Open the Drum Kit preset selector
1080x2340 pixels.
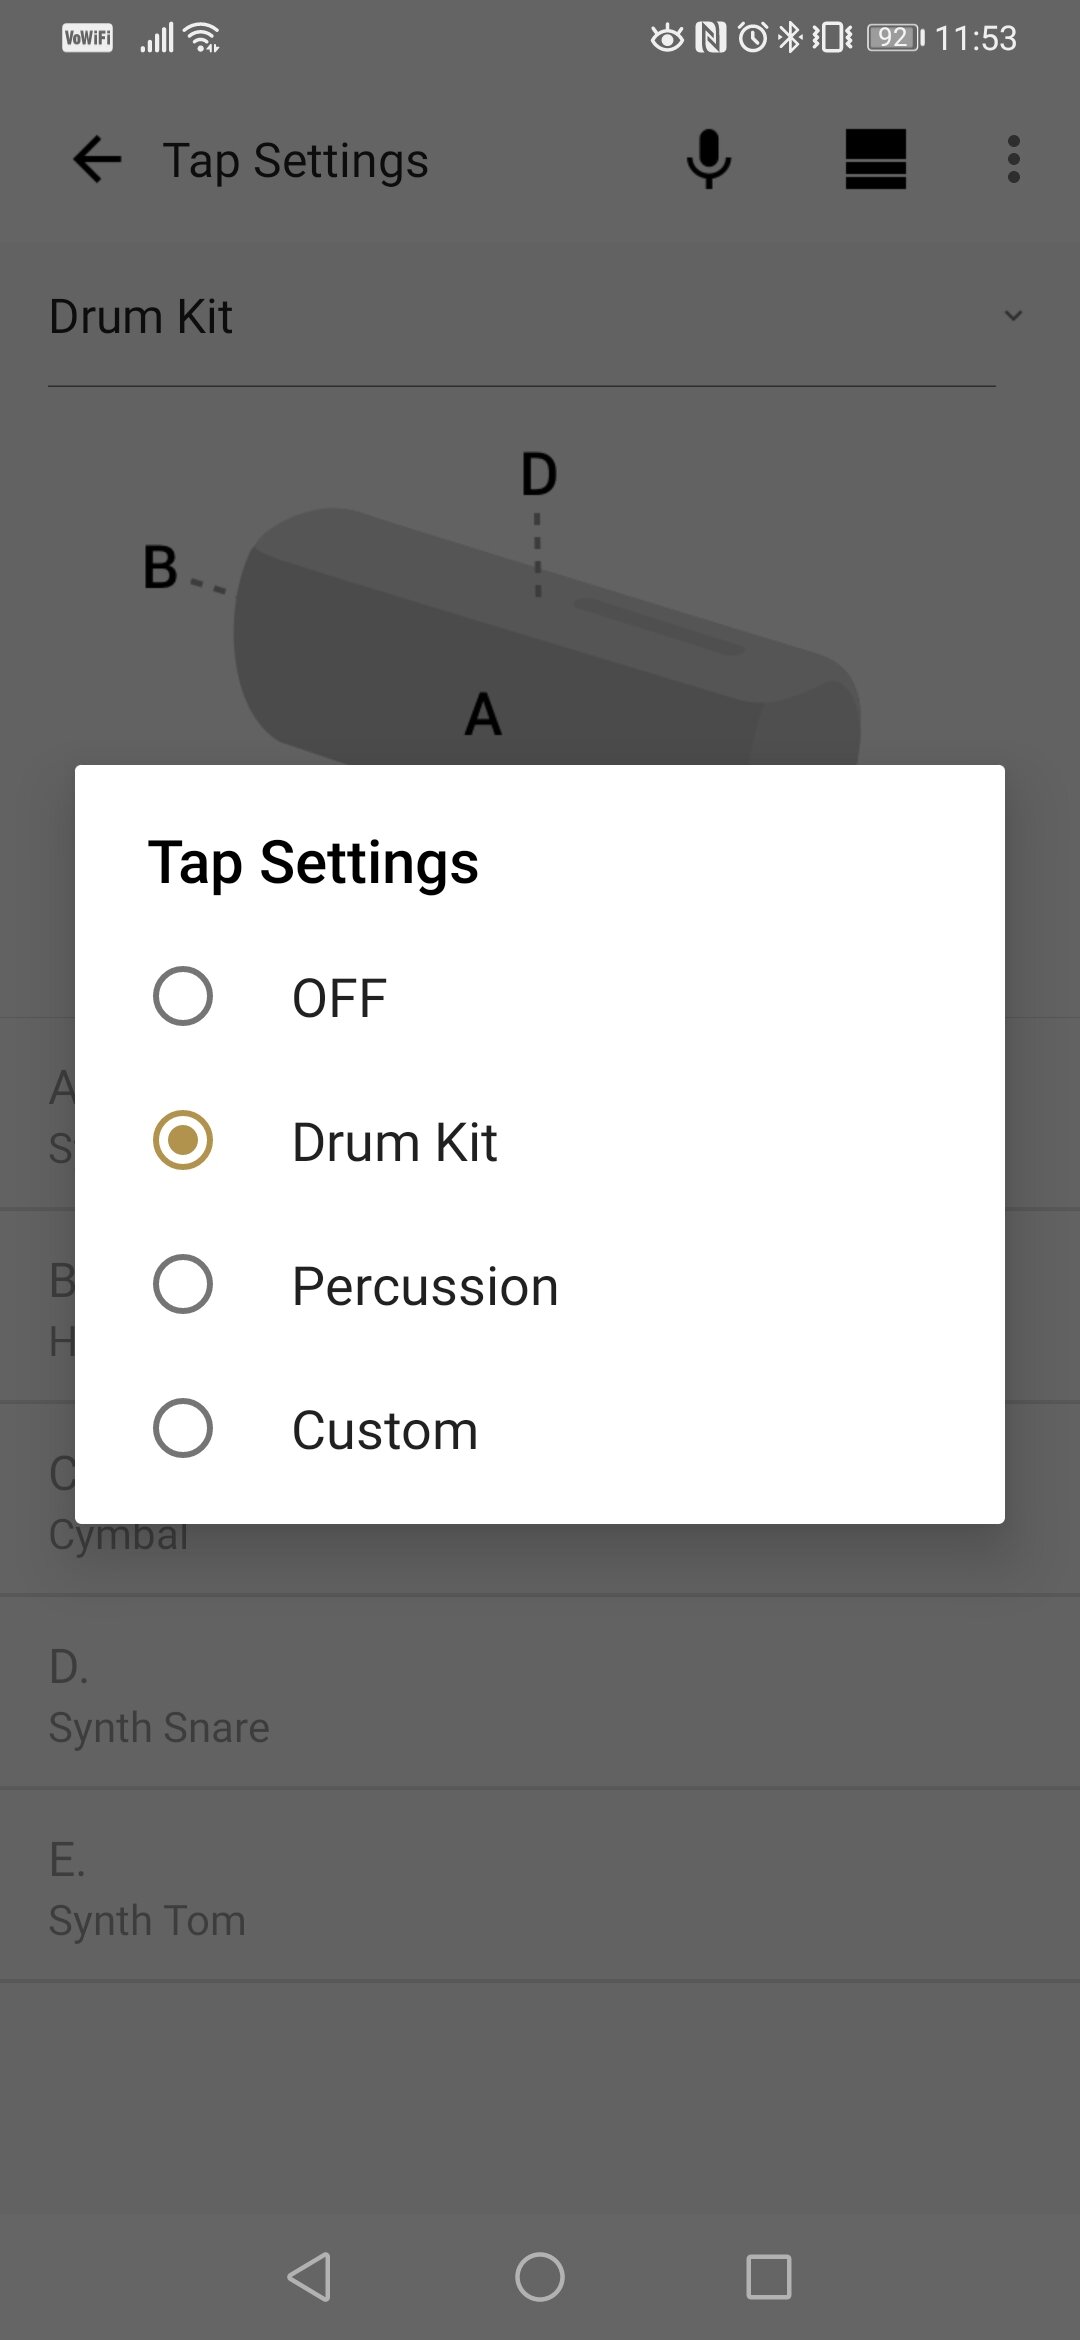tap(522, 318)
